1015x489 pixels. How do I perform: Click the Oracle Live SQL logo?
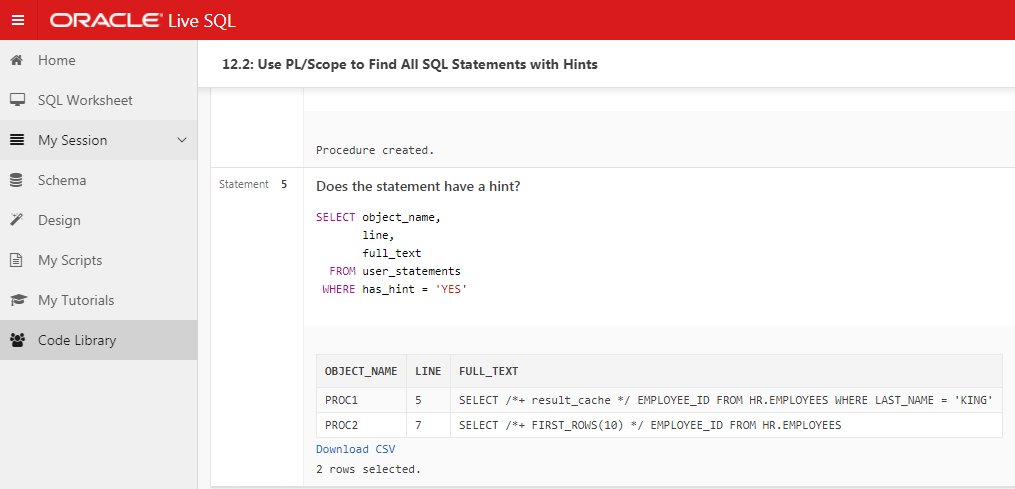142,20
